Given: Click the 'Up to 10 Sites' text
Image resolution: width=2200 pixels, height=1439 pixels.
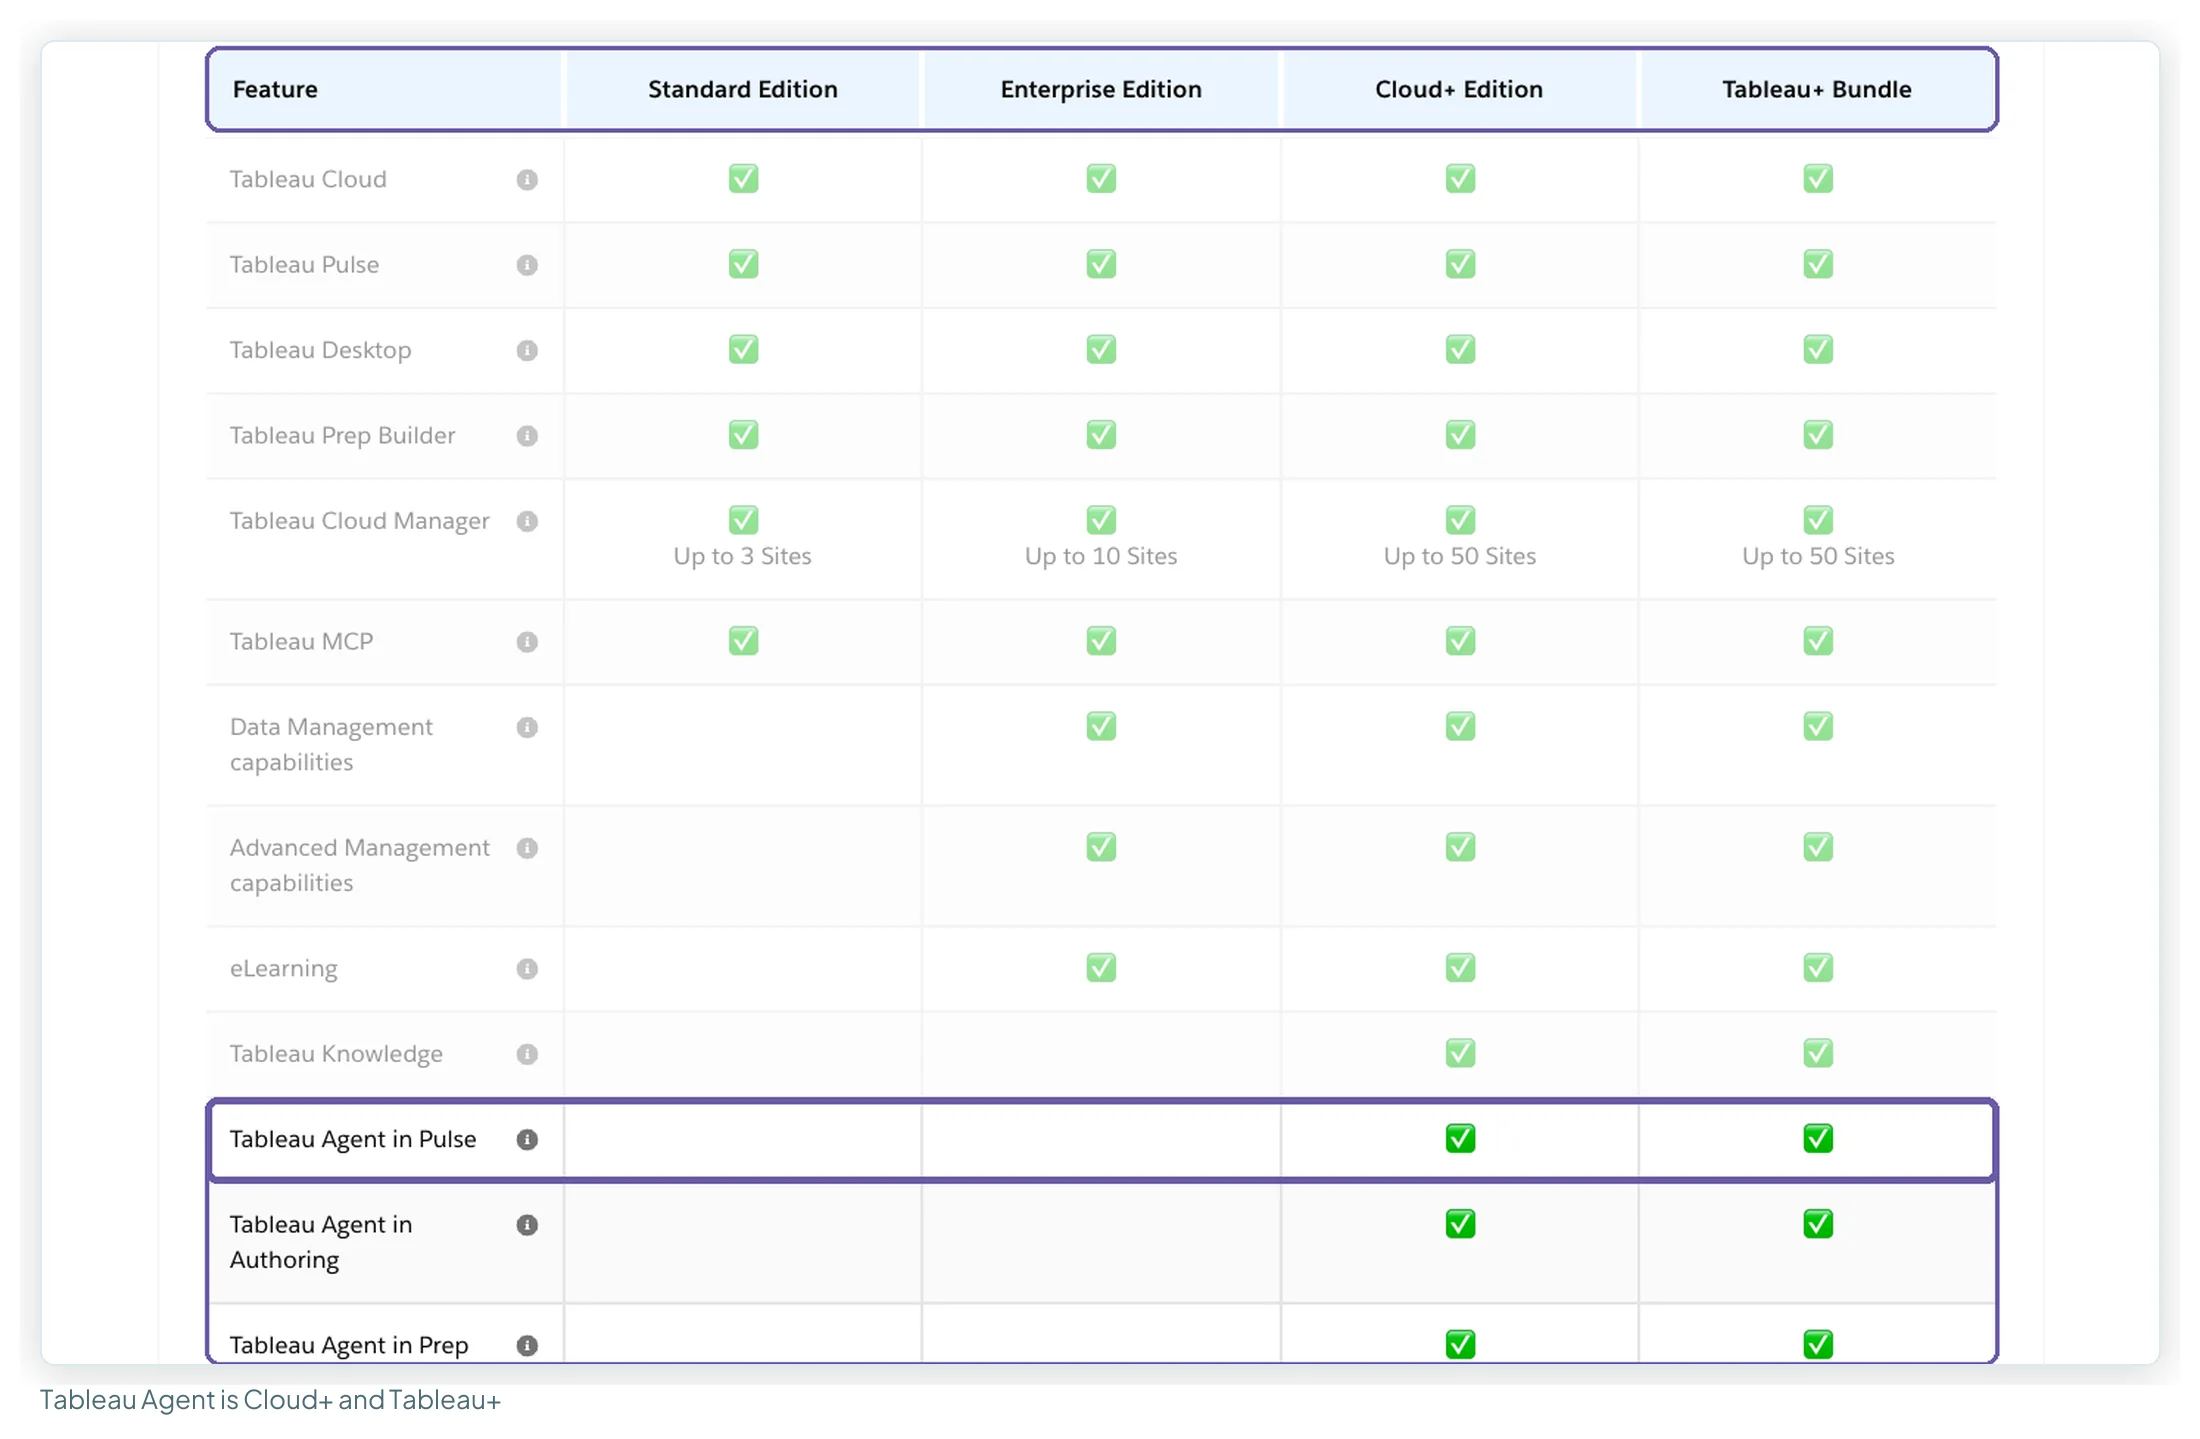Looking at the screenshot, I should [x=1101, y=556].
